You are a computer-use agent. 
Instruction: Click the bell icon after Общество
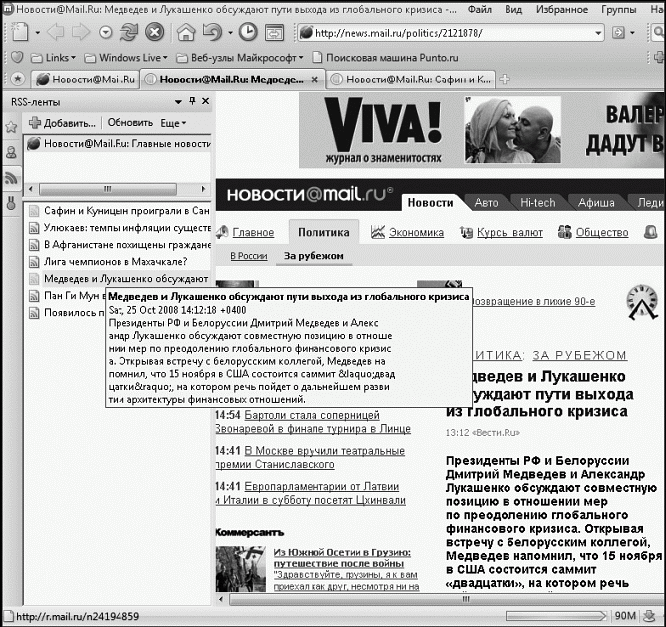point(651,232)
